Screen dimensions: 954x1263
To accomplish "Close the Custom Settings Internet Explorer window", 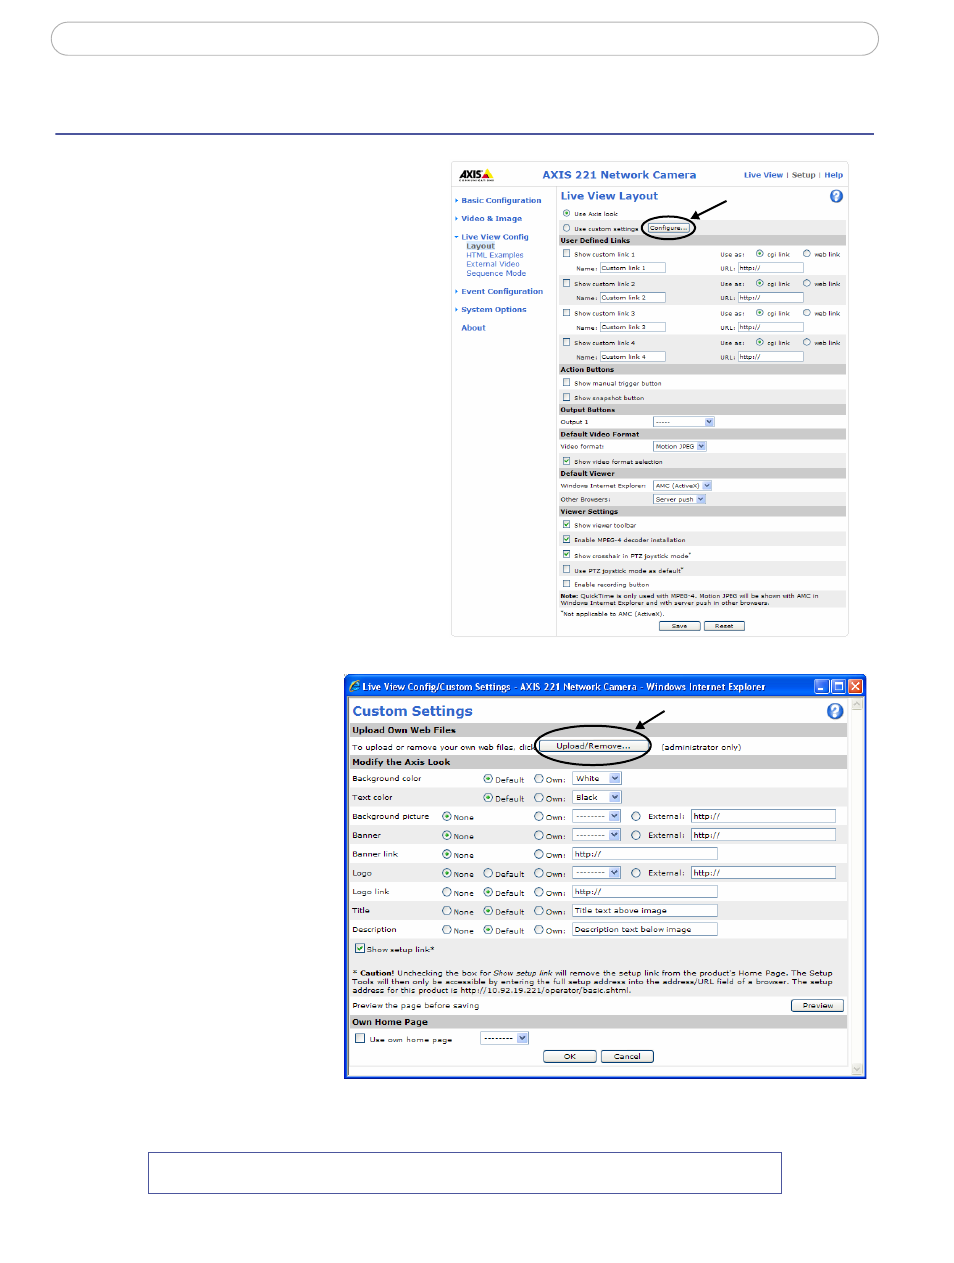I will point(855,686).
